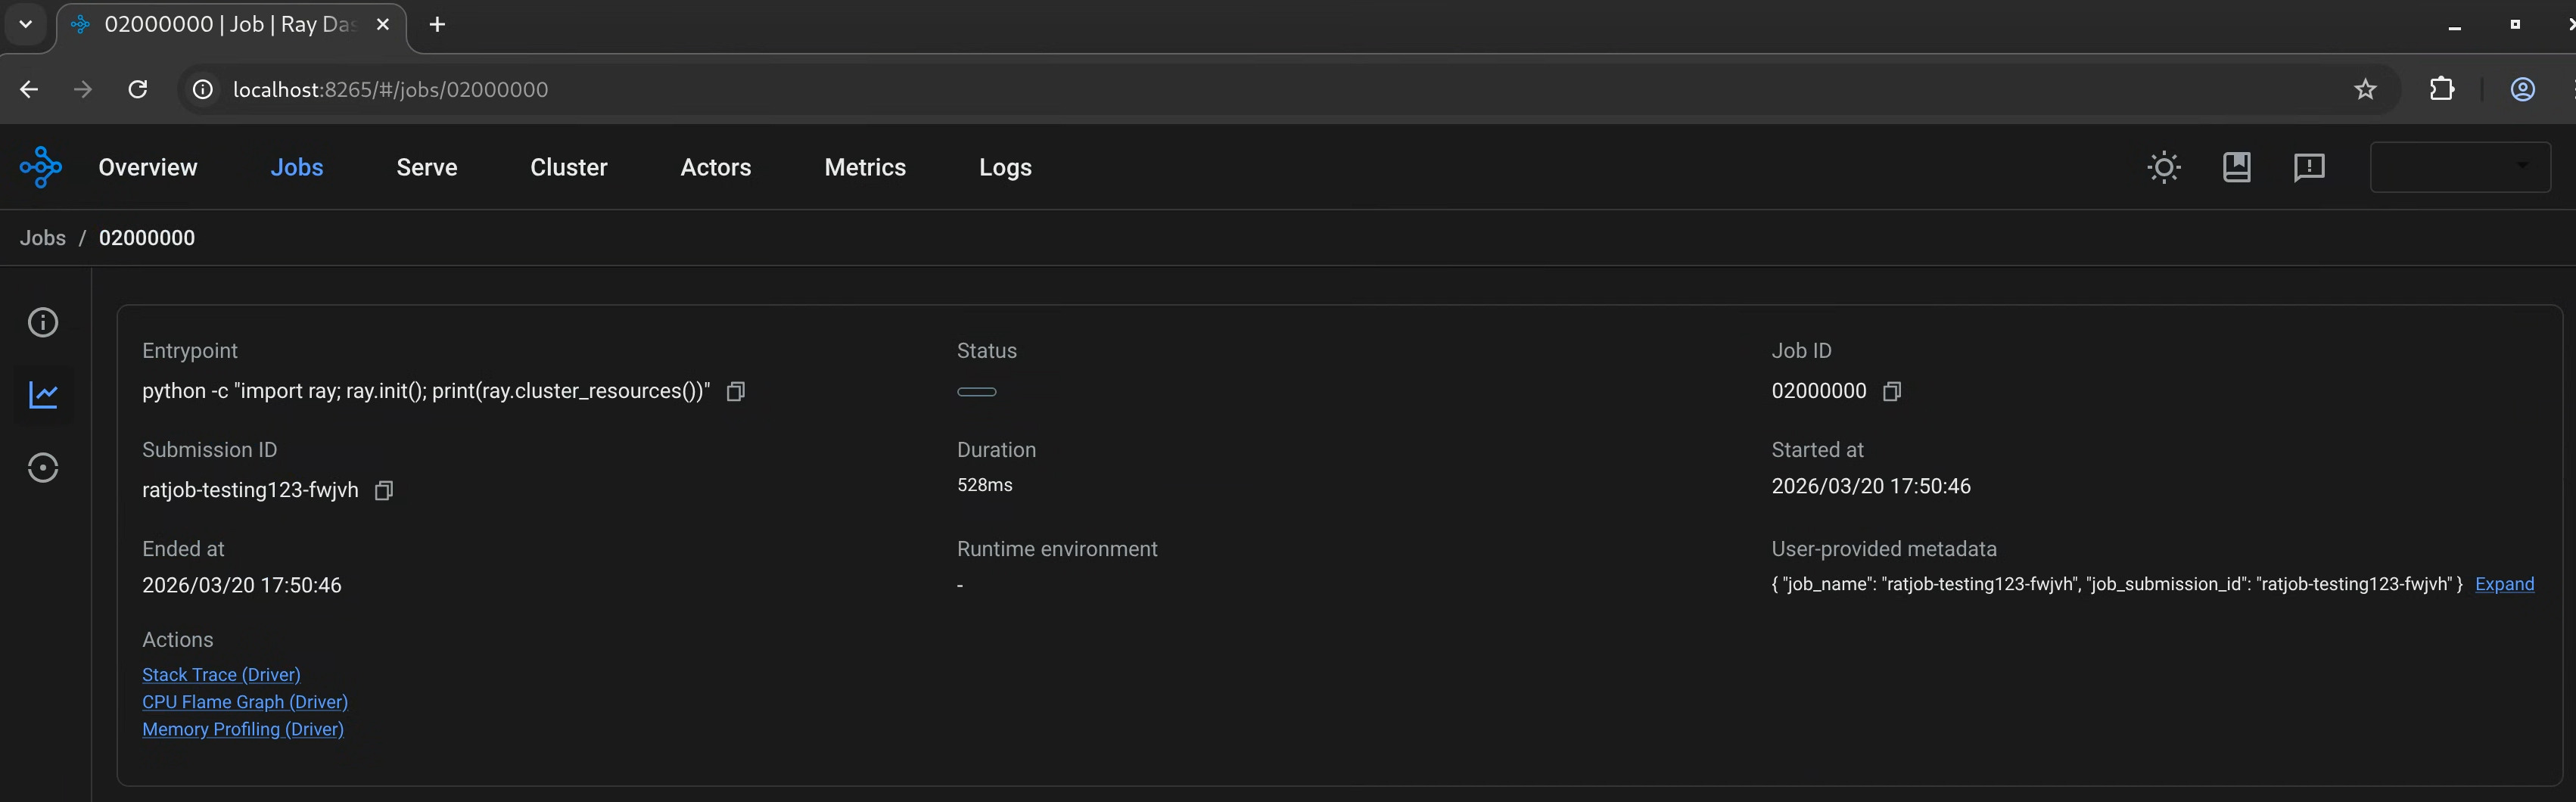The width and height of the screenshot is (2576, 802).
Task: Open the Cluster page
Action: (x=568, y=167)
